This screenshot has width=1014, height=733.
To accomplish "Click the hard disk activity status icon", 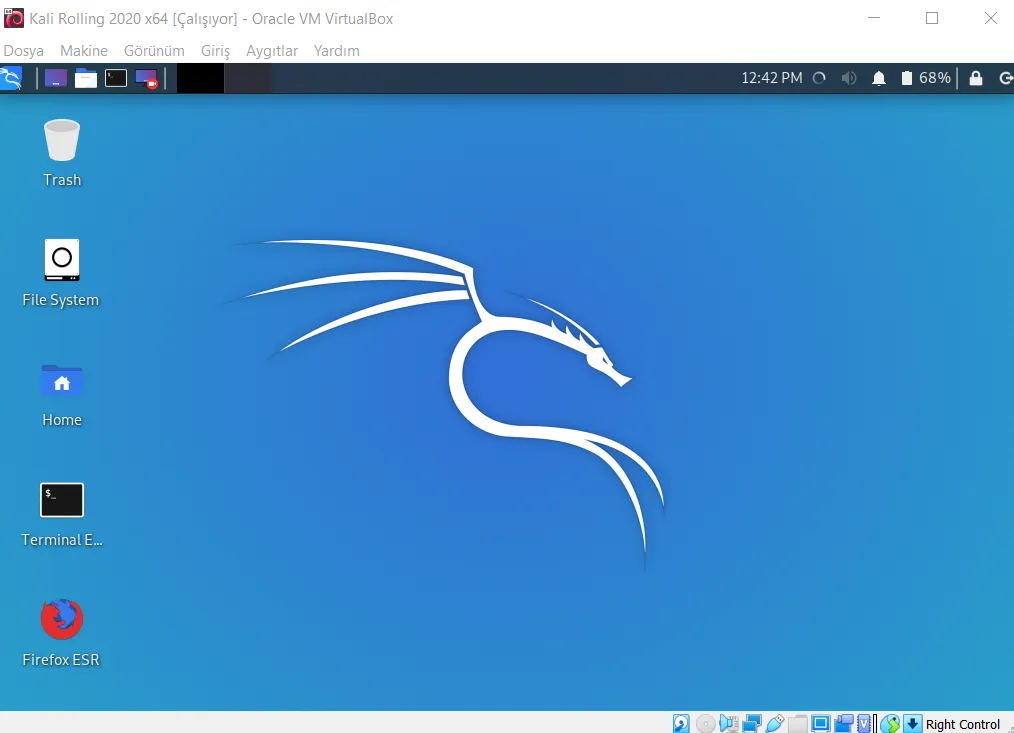I will coord(681,723).
